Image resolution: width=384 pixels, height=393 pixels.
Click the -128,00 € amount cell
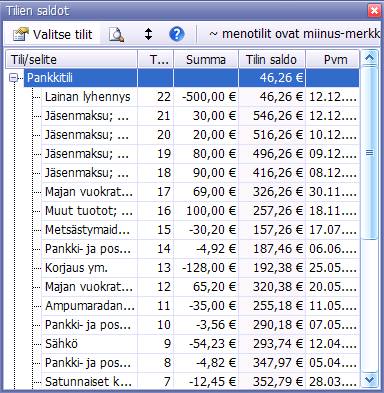pyautogui.click(x=206, y=268)
